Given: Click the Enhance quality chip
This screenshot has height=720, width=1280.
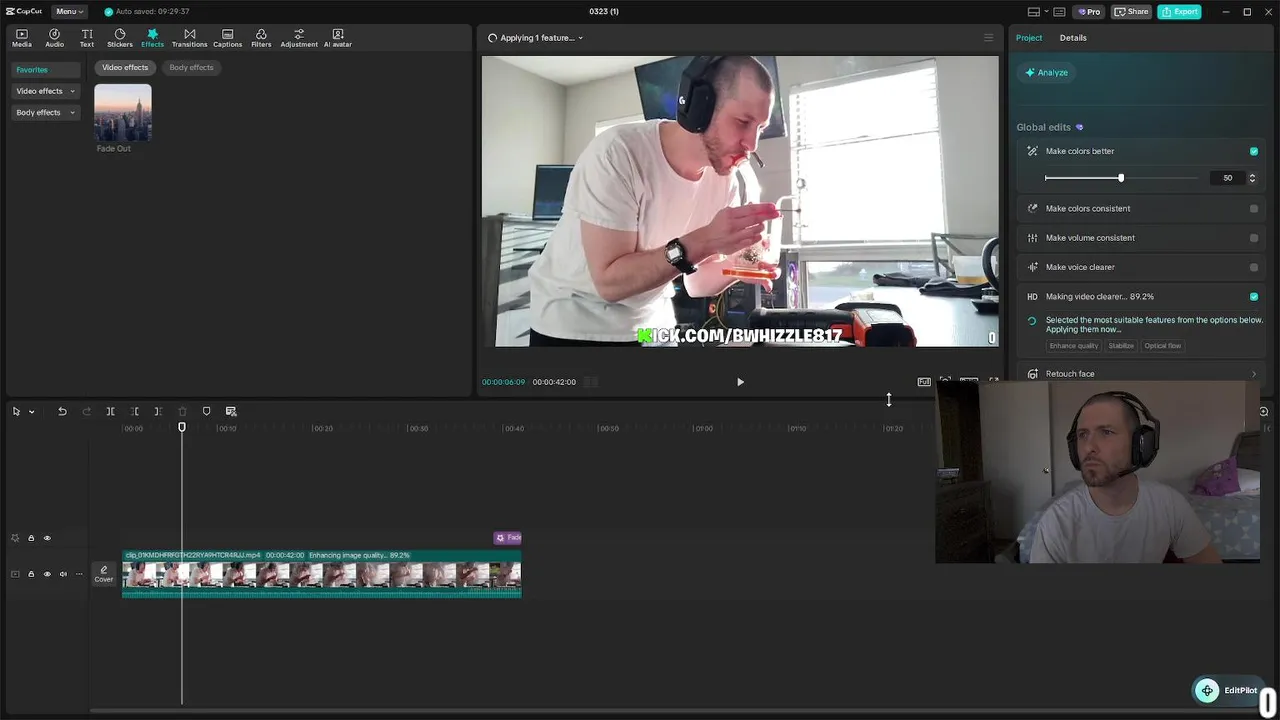Looking at the screenshot, I should click(x=1074, y=346).
